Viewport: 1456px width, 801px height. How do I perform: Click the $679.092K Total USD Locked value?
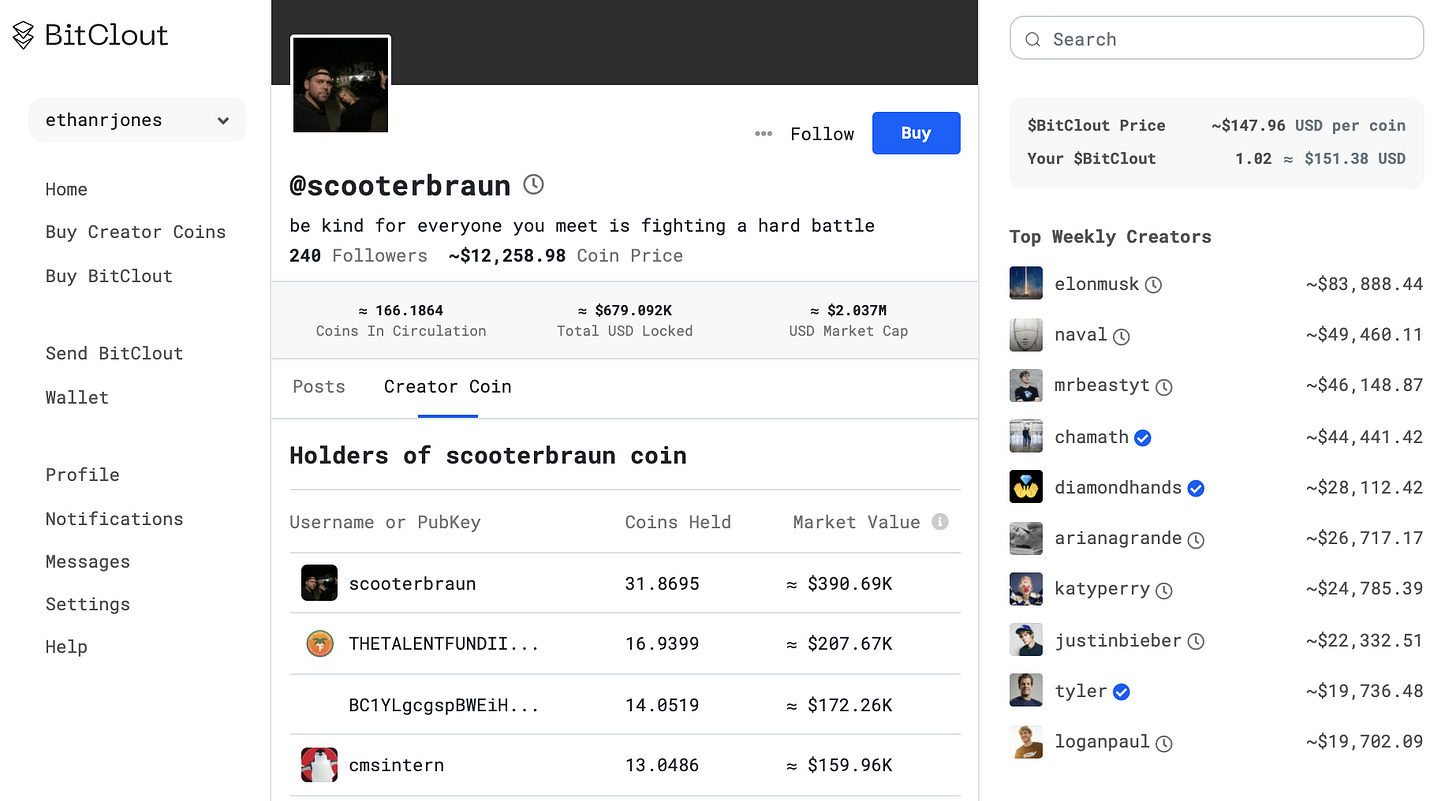pos(625,311)
